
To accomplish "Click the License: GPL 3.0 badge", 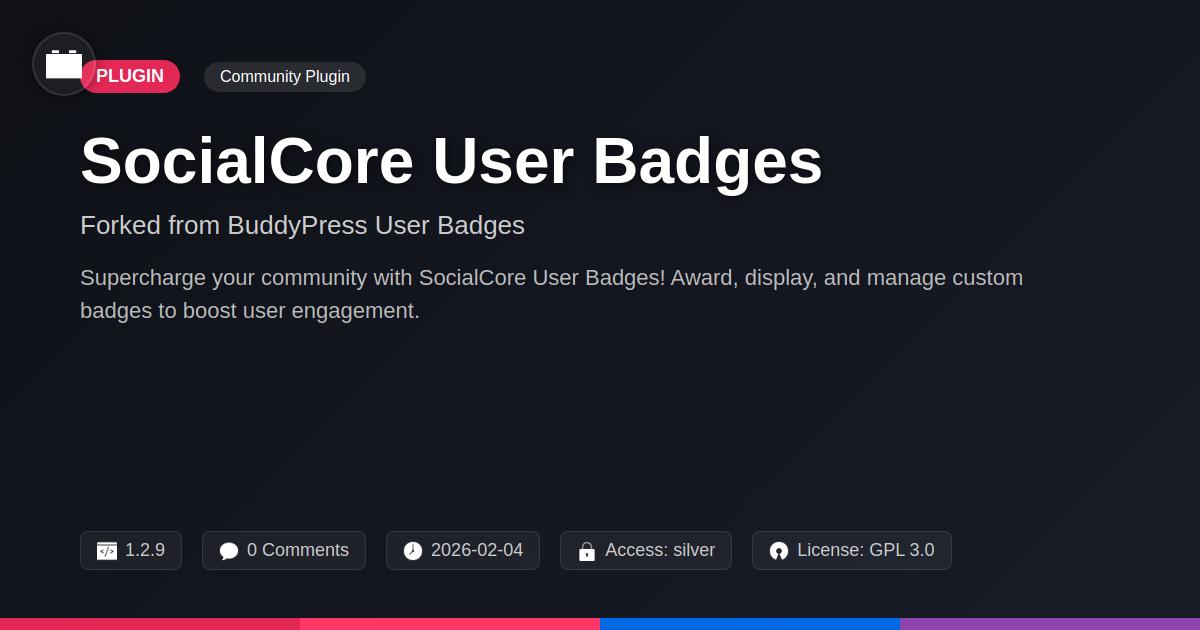I will pos(852,550).
